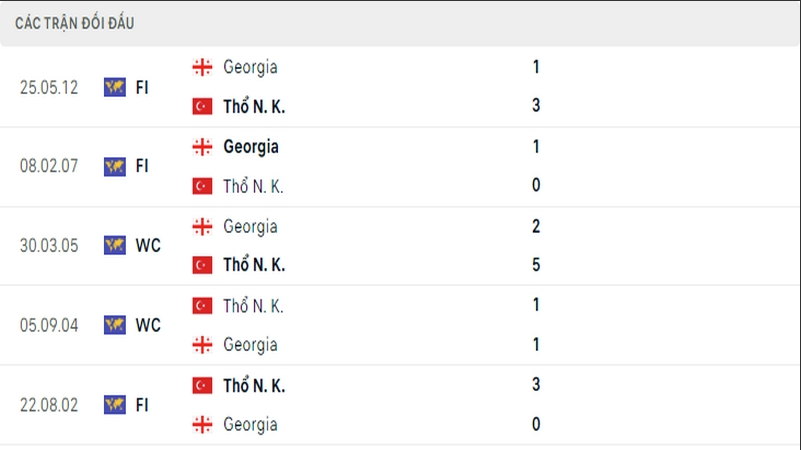Click the world map icon beside 22.08.02
801x450 pixels.
click(x=115, y=405)
